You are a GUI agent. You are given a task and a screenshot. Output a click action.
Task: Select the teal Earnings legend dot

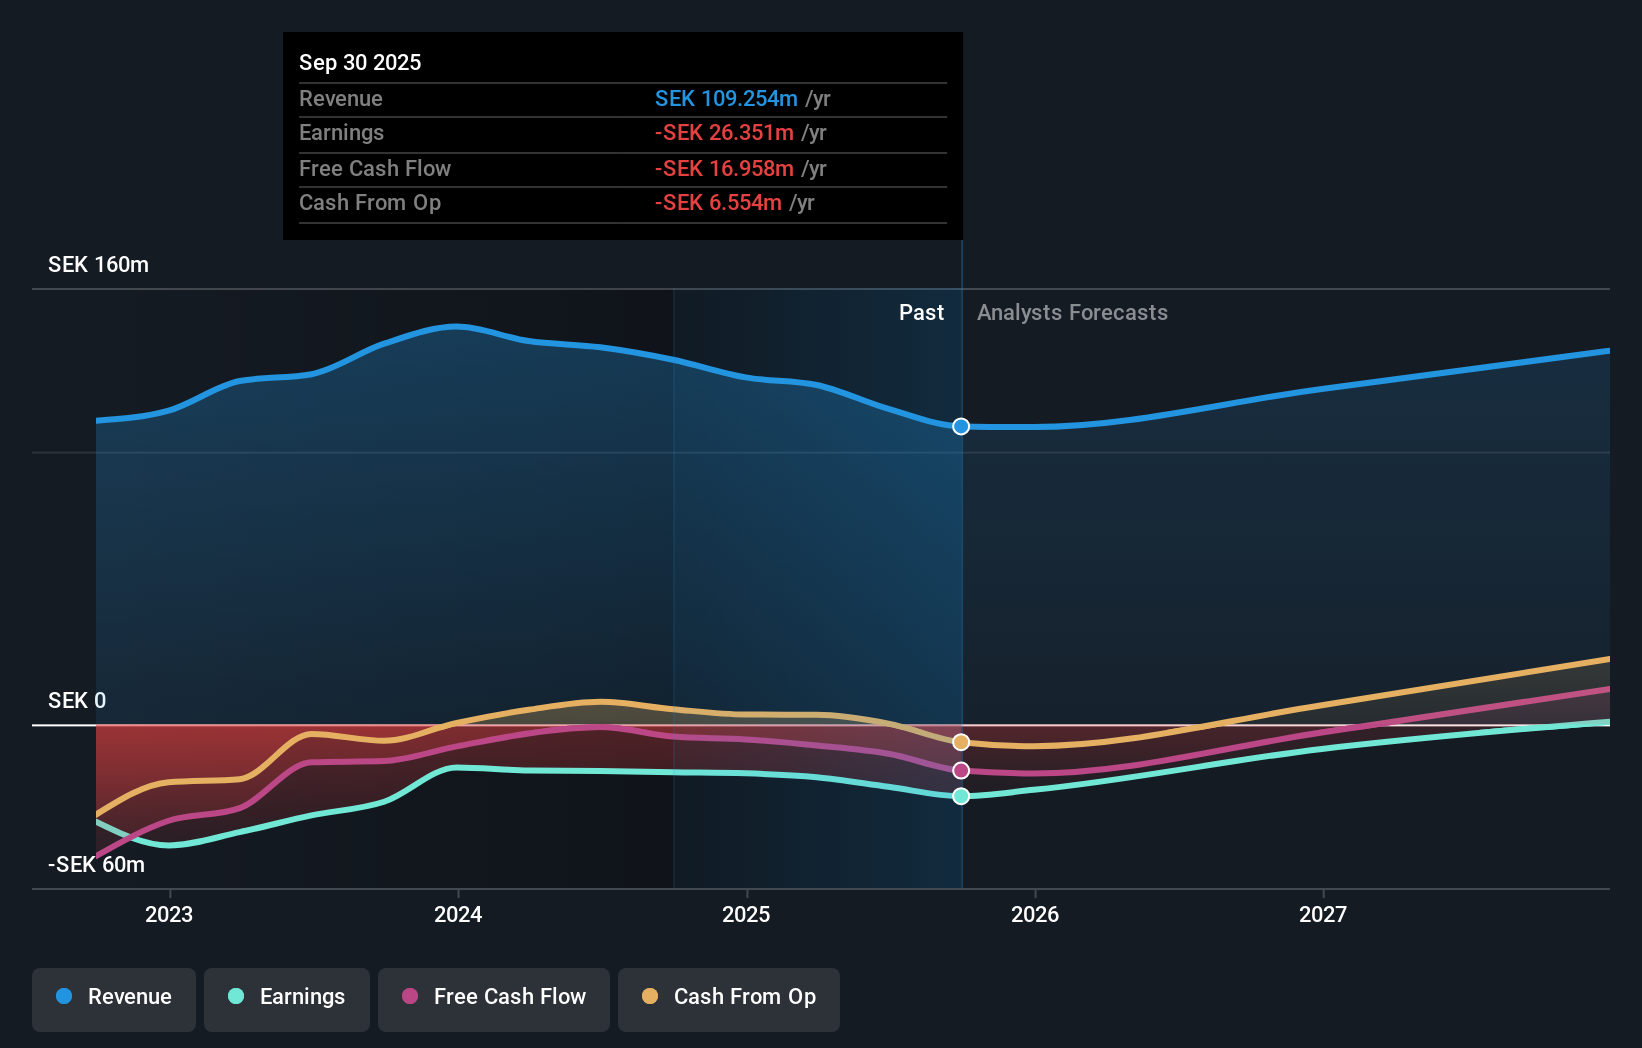point(232,997)
